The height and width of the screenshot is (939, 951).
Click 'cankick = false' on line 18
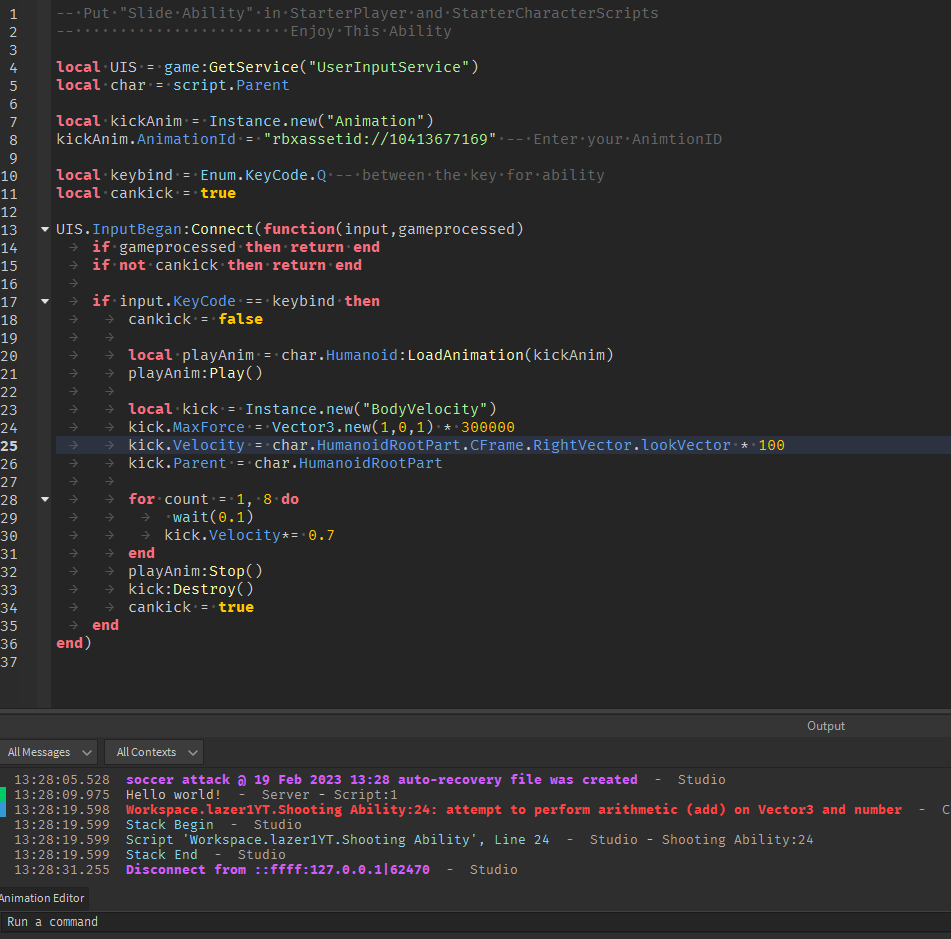pyautogui.click(x=195, y=320)
